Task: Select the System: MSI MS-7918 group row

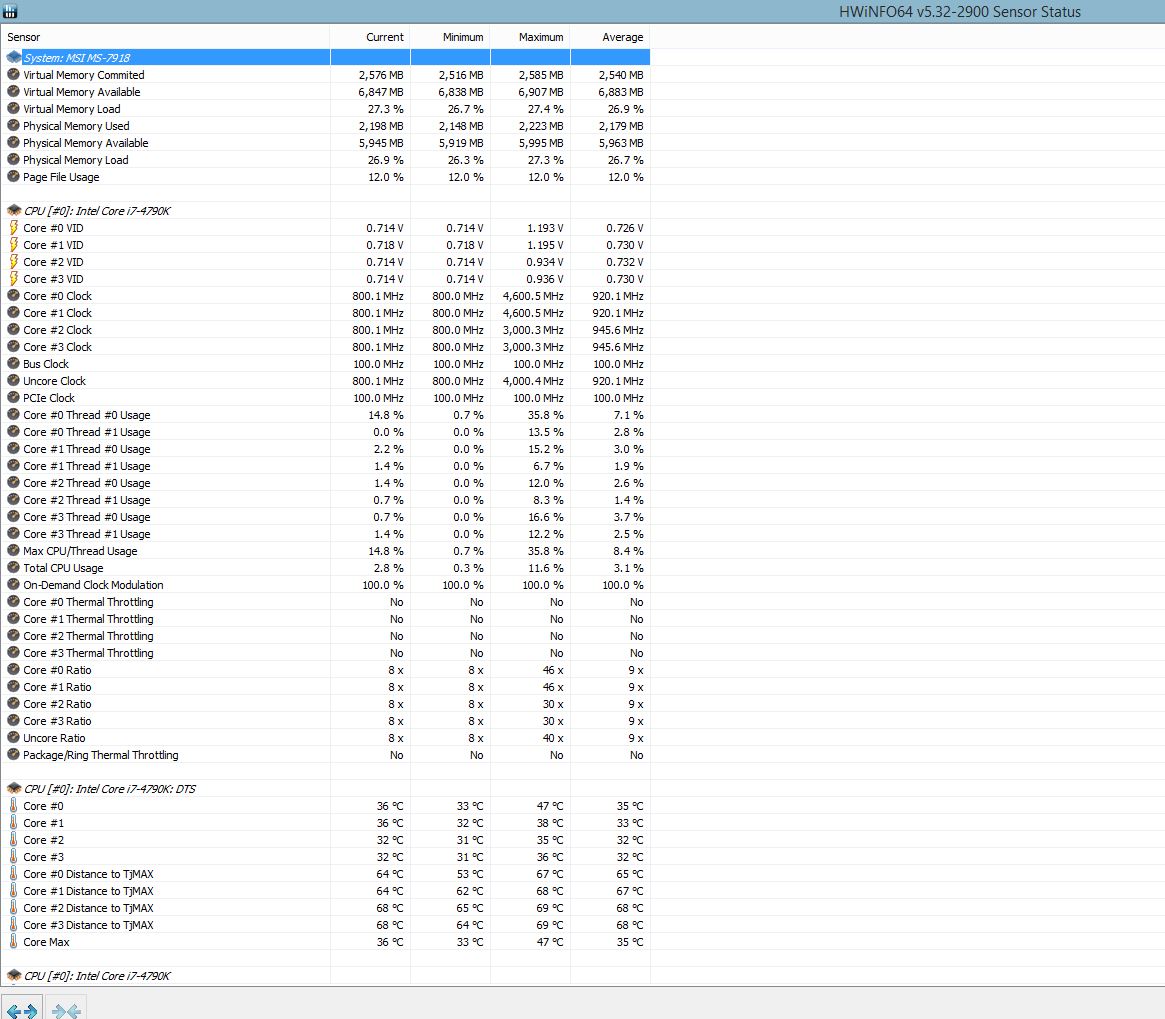Action: (x=325, y=57)
